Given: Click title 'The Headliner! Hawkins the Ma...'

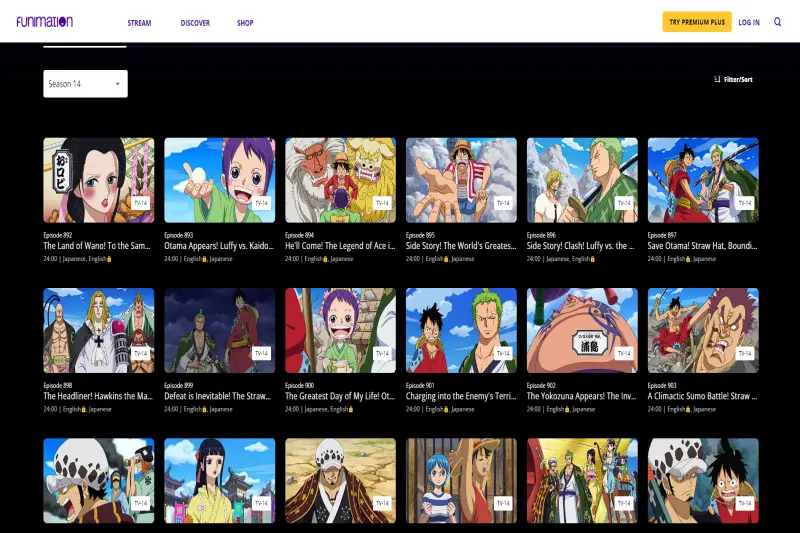Looking at the screenshot, I should tap(98, 396).
